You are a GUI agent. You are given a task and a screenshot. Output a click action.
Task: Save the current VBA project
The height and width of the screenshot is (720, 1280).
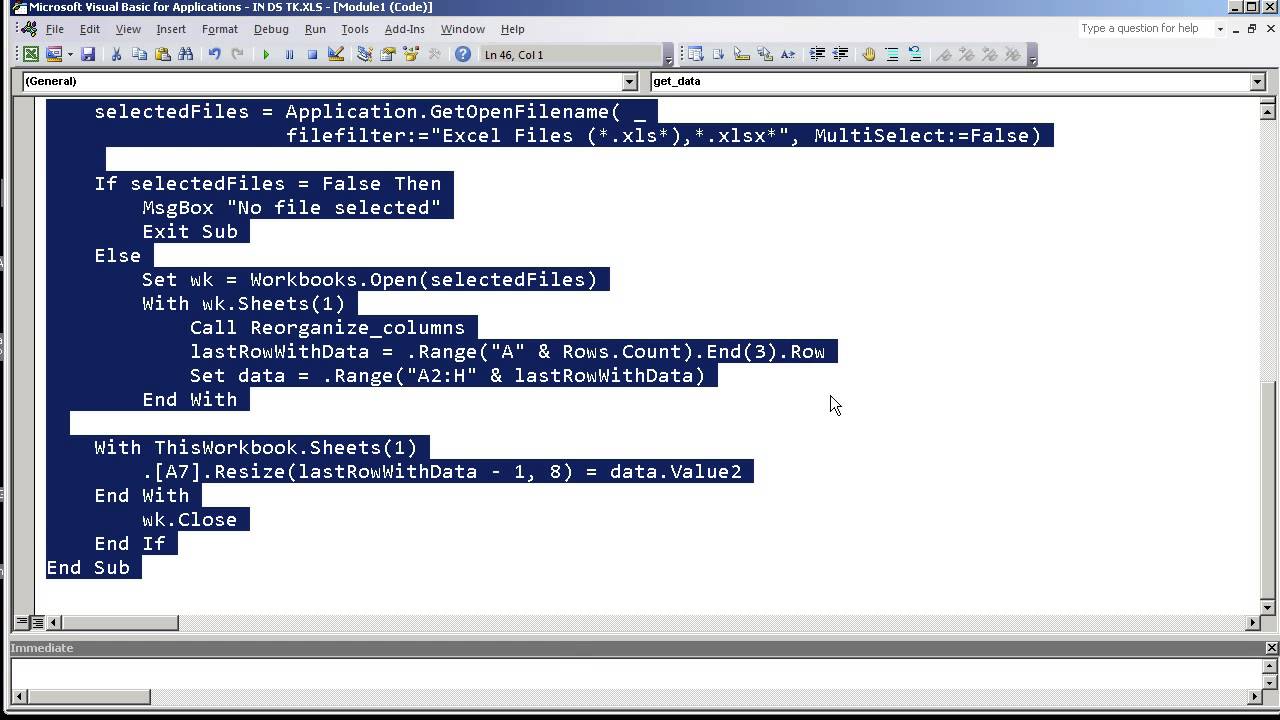88,54
